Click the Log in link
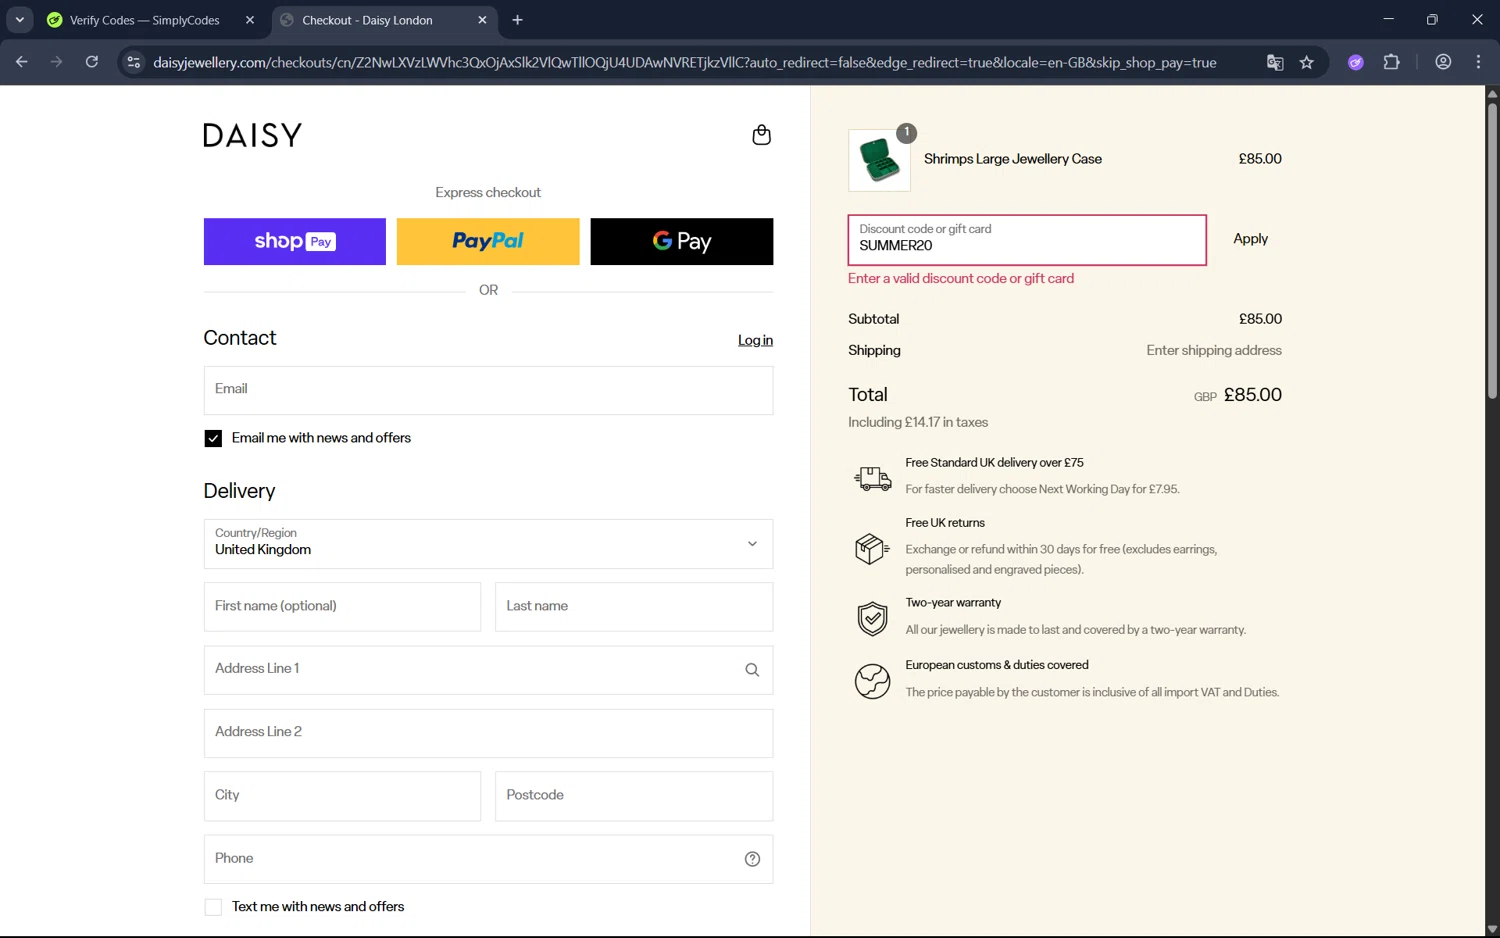Screen dimensions: 1500x938 [x=755, y=340]
